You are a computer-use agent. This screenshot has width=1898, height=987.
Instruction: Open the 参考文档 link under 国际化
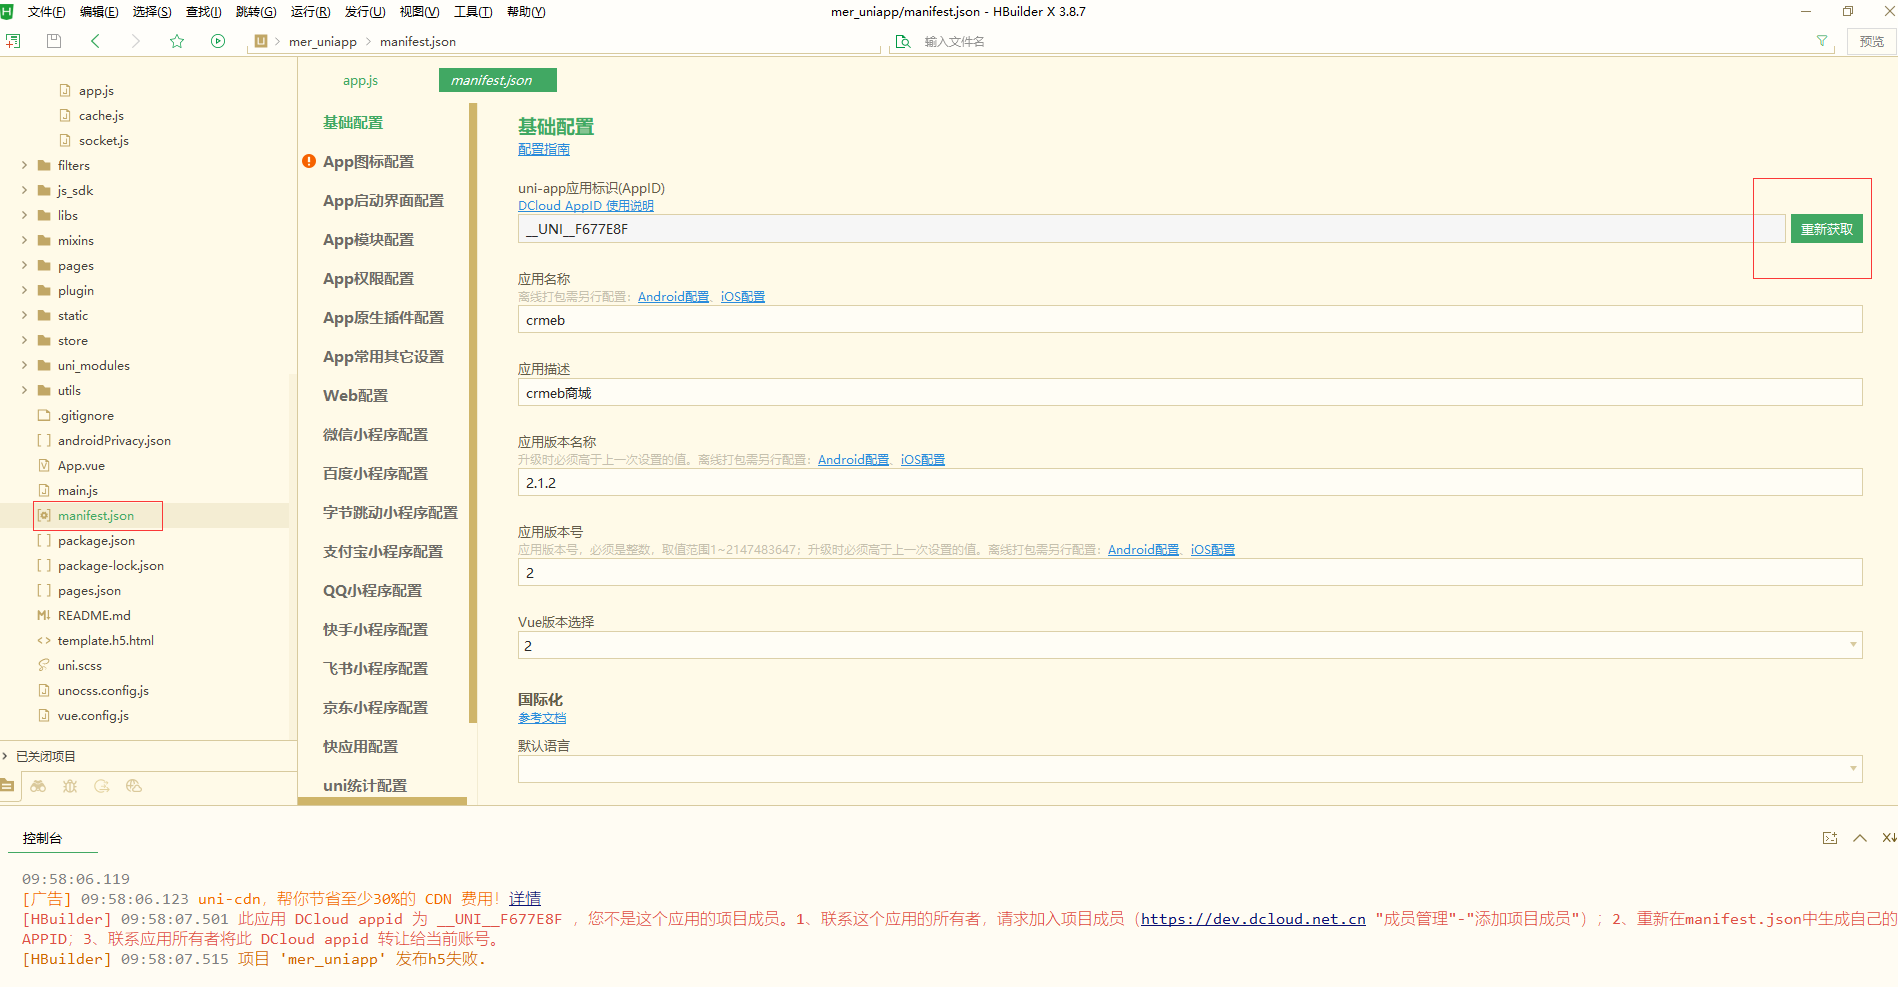[x=542, y=717]
